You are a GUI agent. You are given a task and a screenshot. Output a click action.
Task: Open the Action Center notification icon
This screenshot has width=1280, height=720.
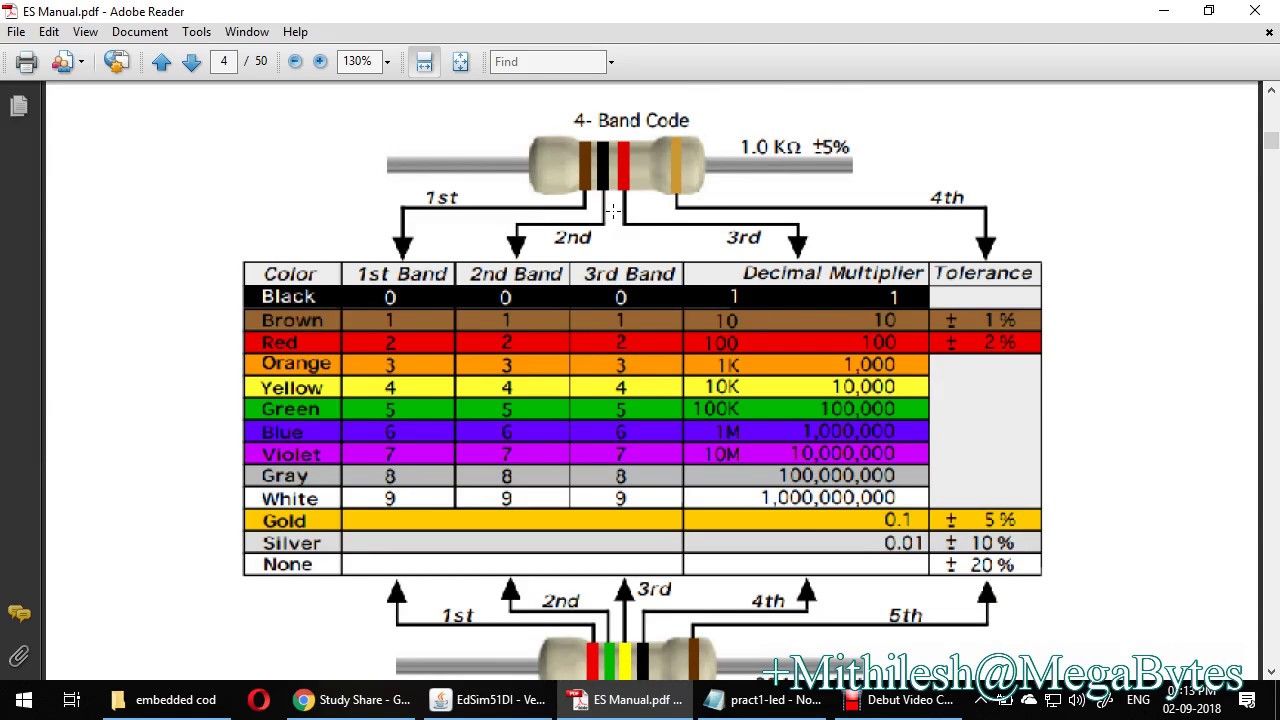pos(1248,700)
